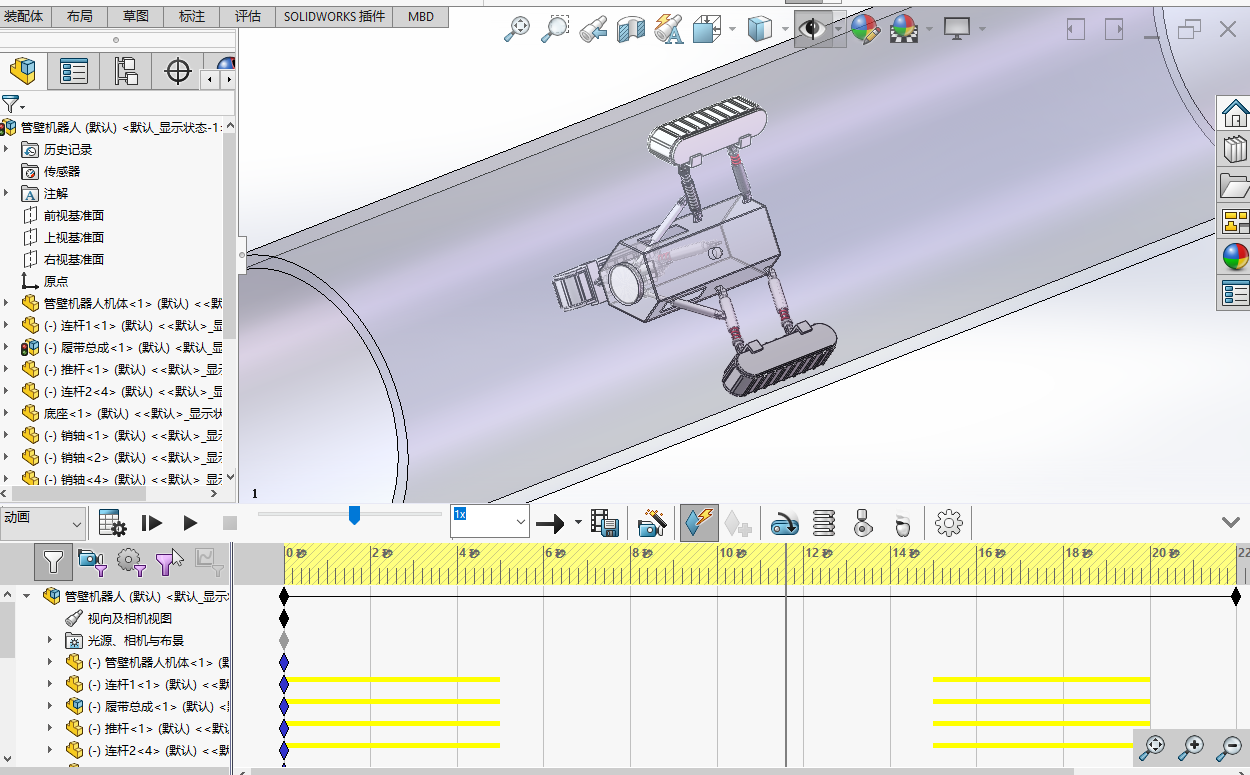Click the Edit Appearance color ball icon
1250x775 pixels.
[864, 29]
